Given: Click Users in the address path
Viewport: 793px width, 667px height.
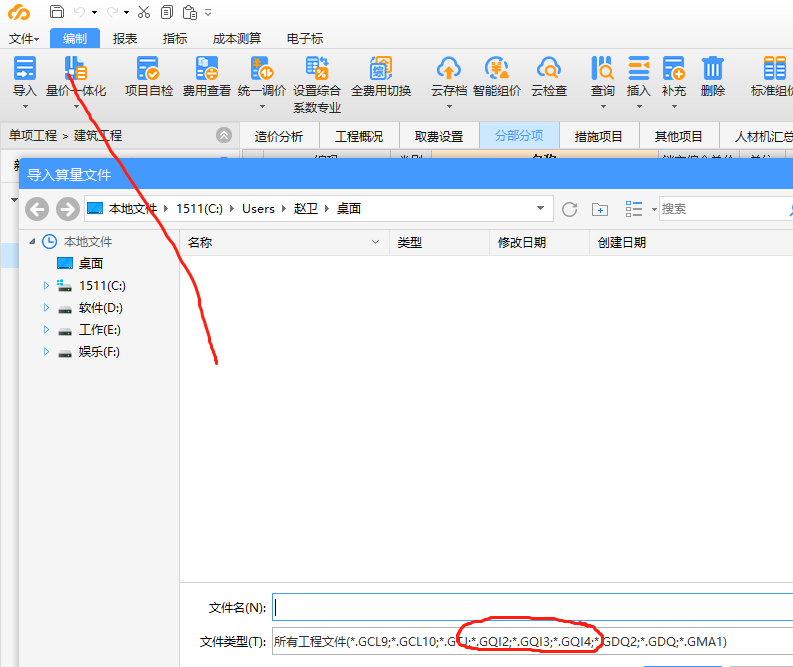Looking at the screenshot, I should click(258, 208).
